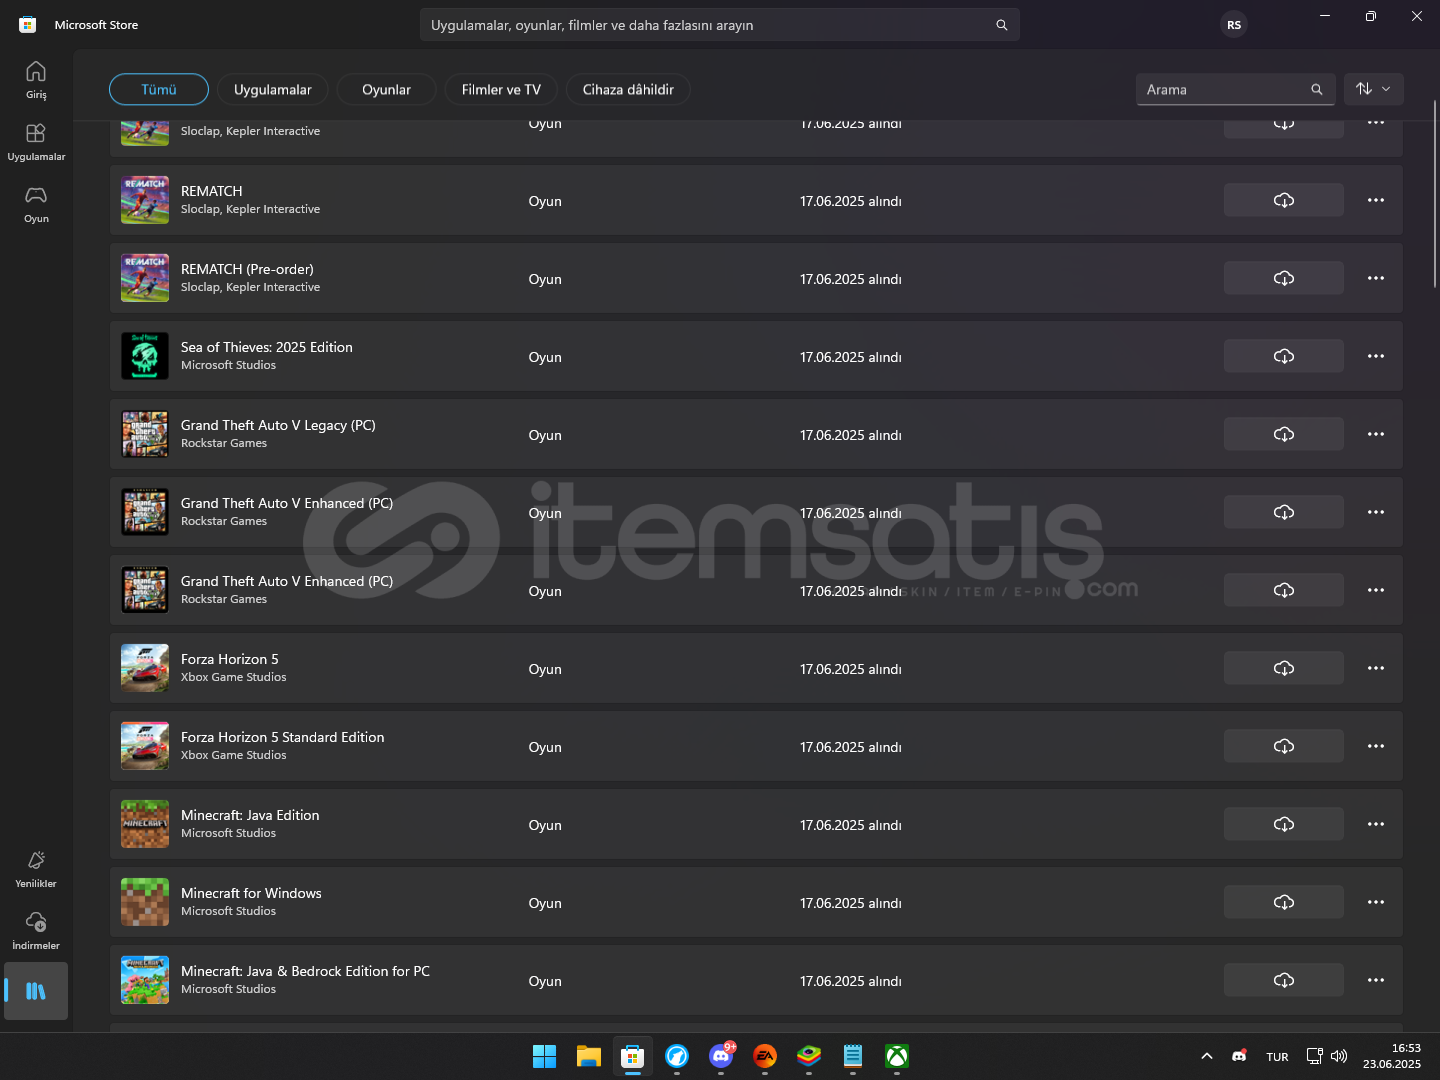Open more options for Forza Horizon 5 Standard
Viewport: 1440px width, 1080px height.
[x=1376, y=746]
